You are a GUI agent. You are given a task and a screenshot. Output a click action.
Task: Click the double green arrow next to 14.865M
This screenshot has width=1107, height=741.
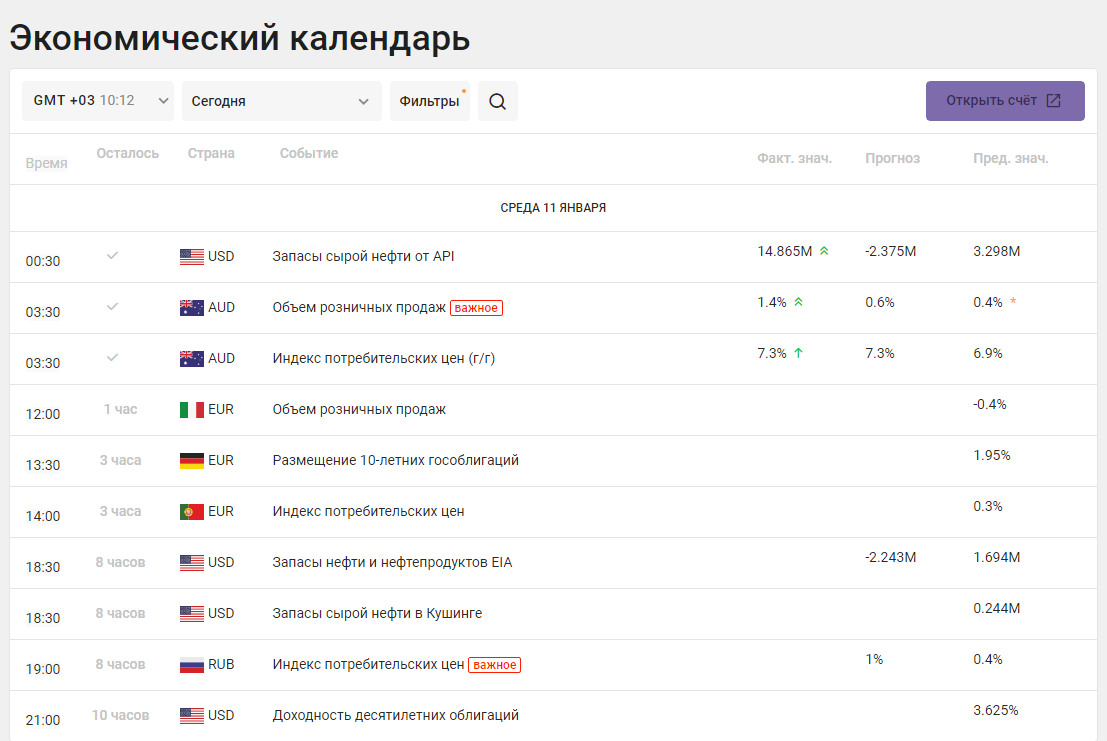[x=824, y=251]
